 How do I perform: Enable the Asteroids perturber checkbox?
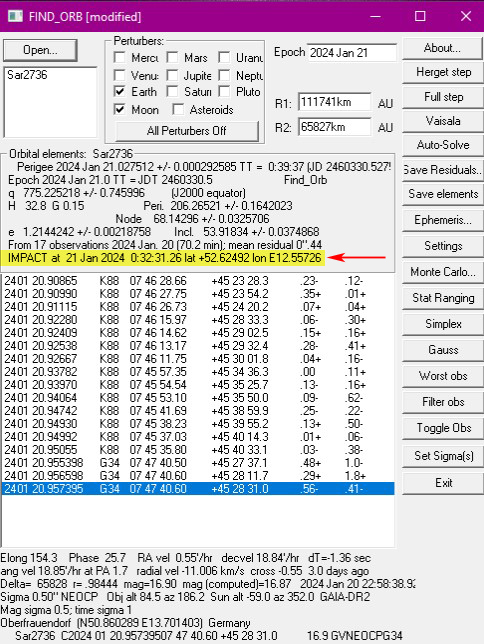click(x=178, y=110)
